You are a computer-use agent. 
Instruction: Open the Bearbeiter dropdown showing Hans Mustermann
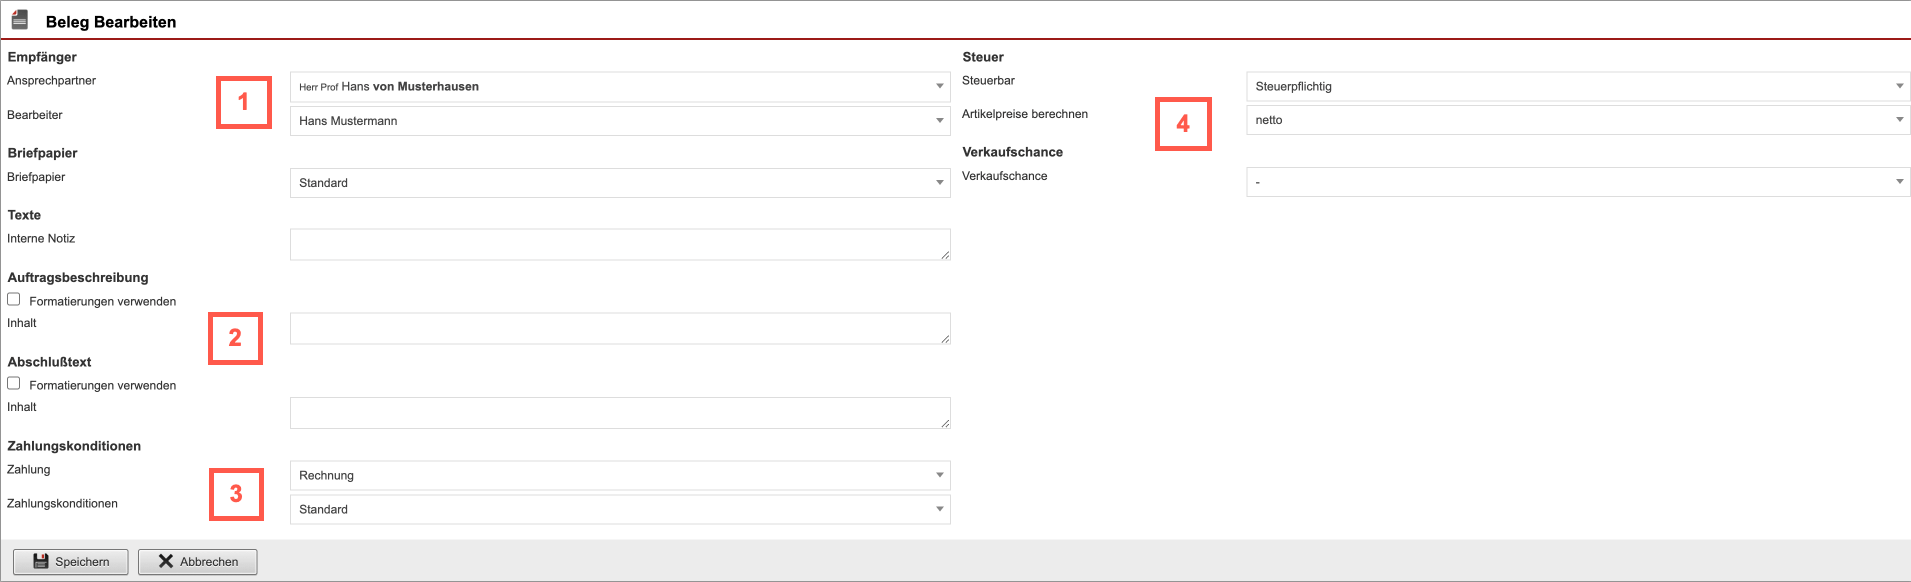[619, 121]
